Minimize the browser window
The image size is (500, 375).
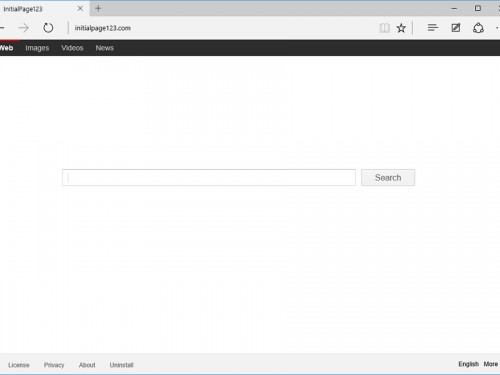pos(454,9)
